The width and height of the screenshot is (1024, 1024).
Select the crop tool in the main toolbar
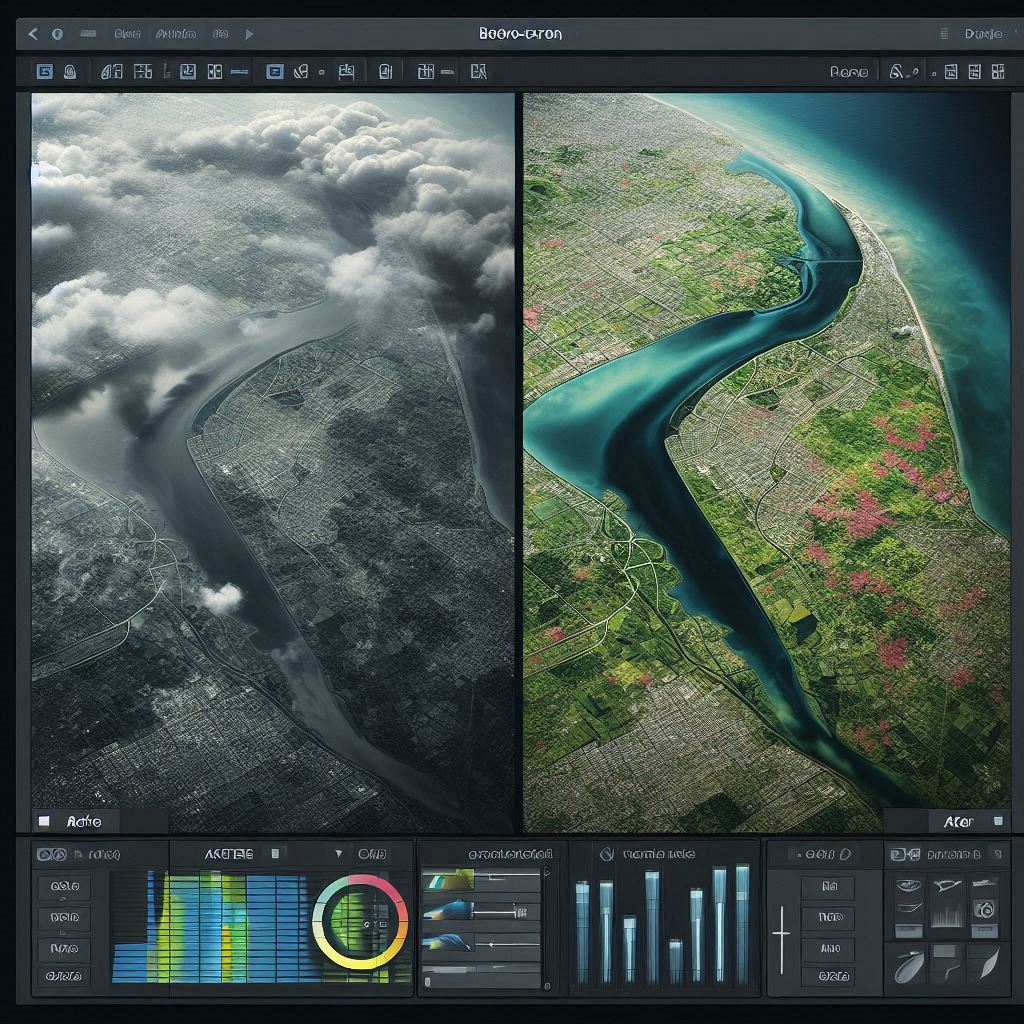(109, 71)
